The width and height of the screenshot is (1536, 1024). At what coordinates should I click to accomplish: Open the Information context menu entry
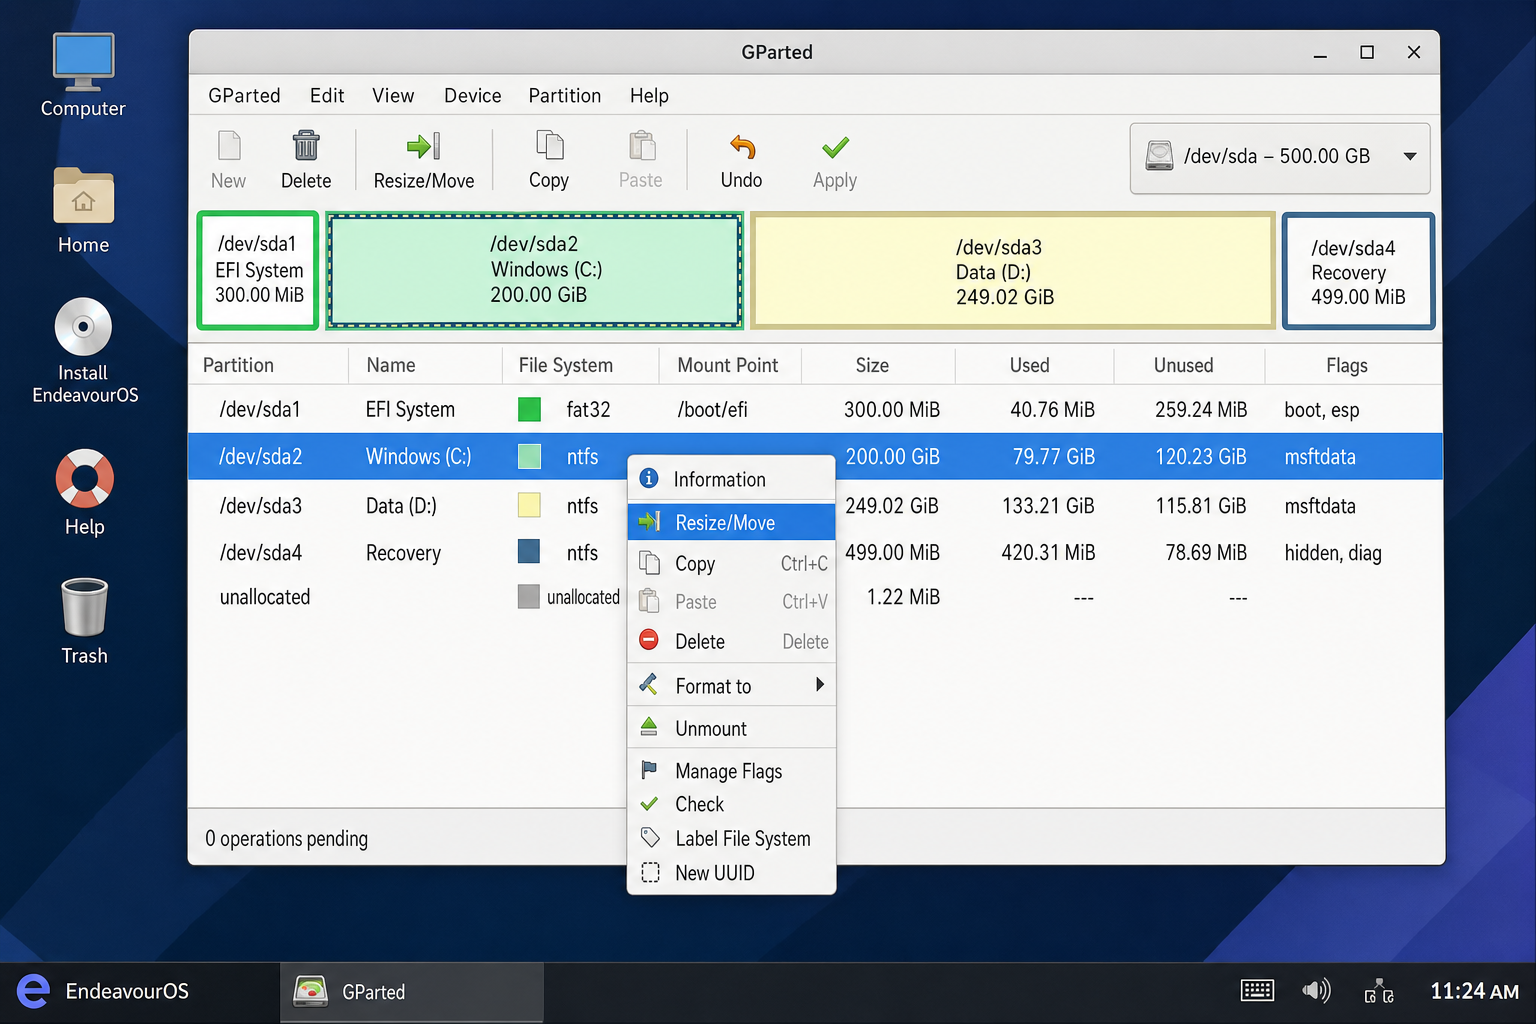point(731,479)
